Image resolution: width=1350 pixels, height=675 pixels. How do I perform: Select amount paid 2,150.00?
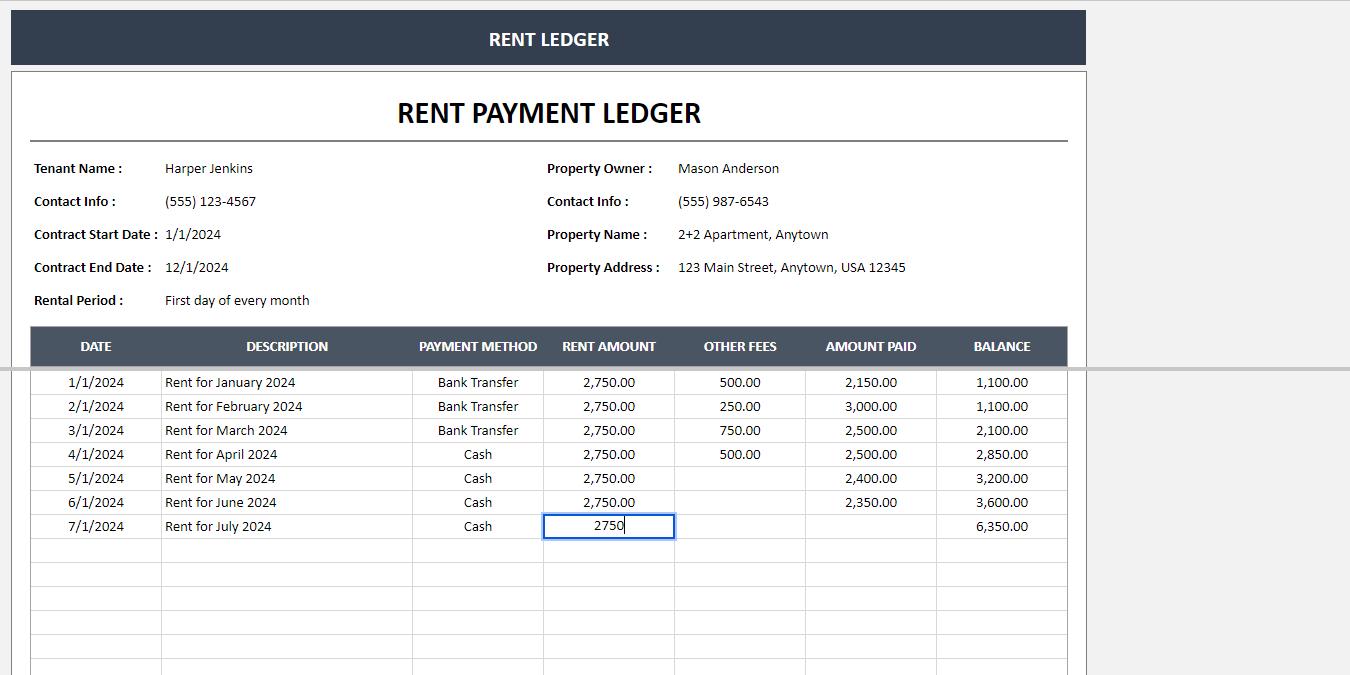pos(871,382)
